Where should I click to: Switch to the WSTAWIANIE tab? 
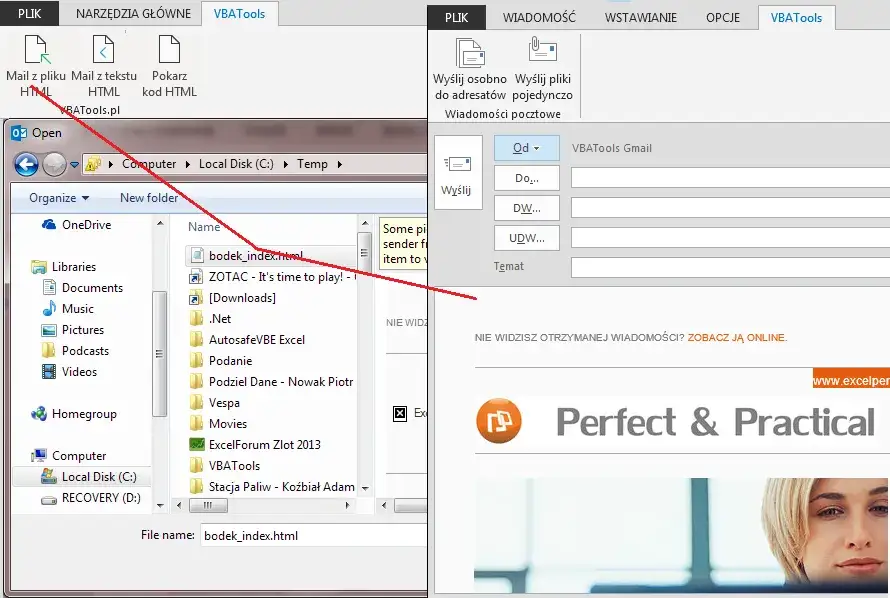click(x=640, y=17)
